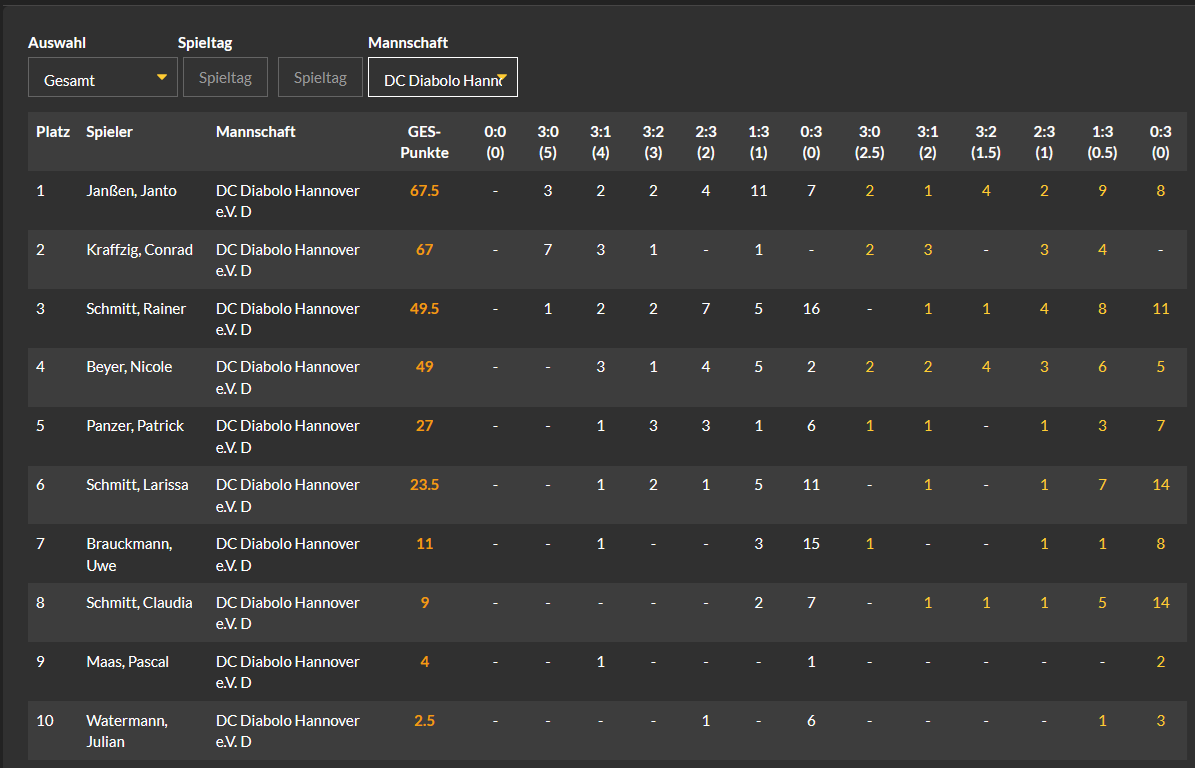Click total points value 2.5
1195x768 pixels.
point(424,720)
